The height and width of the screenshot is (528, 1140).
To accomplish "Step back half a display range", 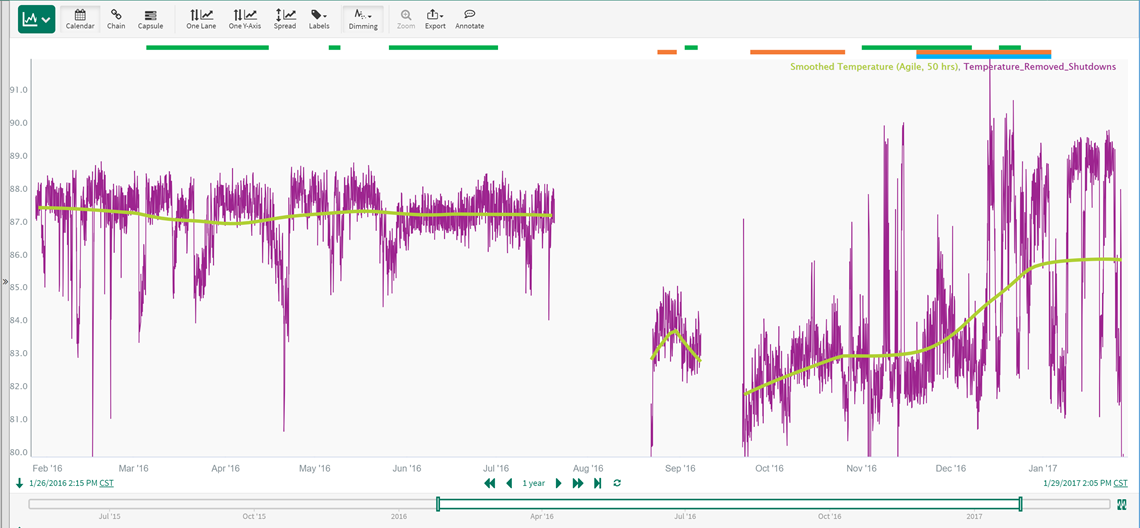I will [x=509, y=483].
